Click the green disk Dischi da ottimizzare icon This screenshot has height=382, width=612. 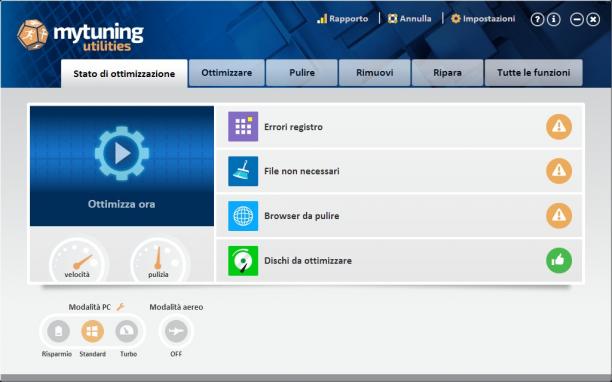tap(243, 261)
